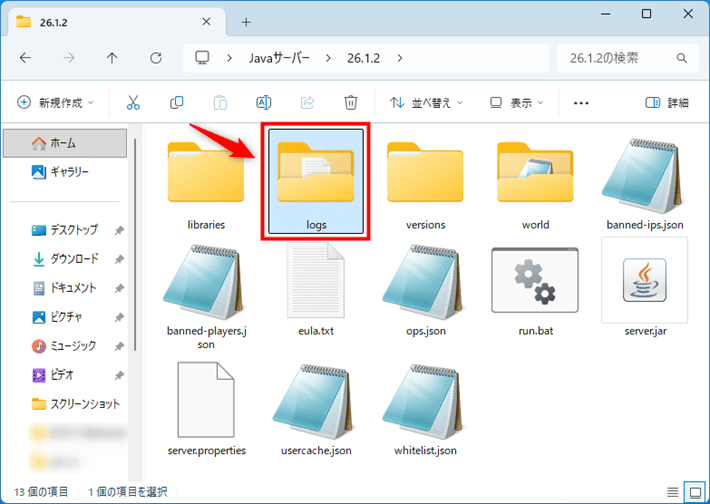Click the PC monitor icon in address bar
This screenshot has width=710, height=504.
[x=202, y=58]
